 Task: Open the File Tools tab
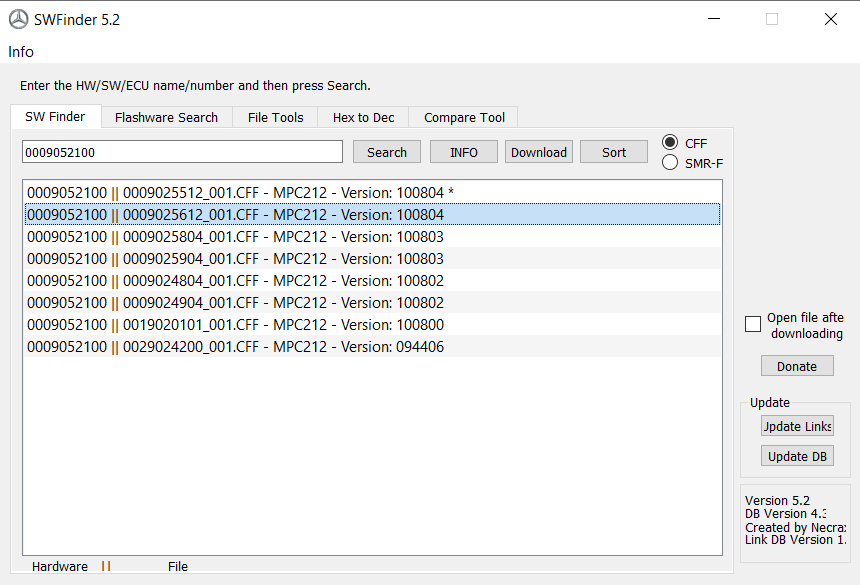click(275, 117)
